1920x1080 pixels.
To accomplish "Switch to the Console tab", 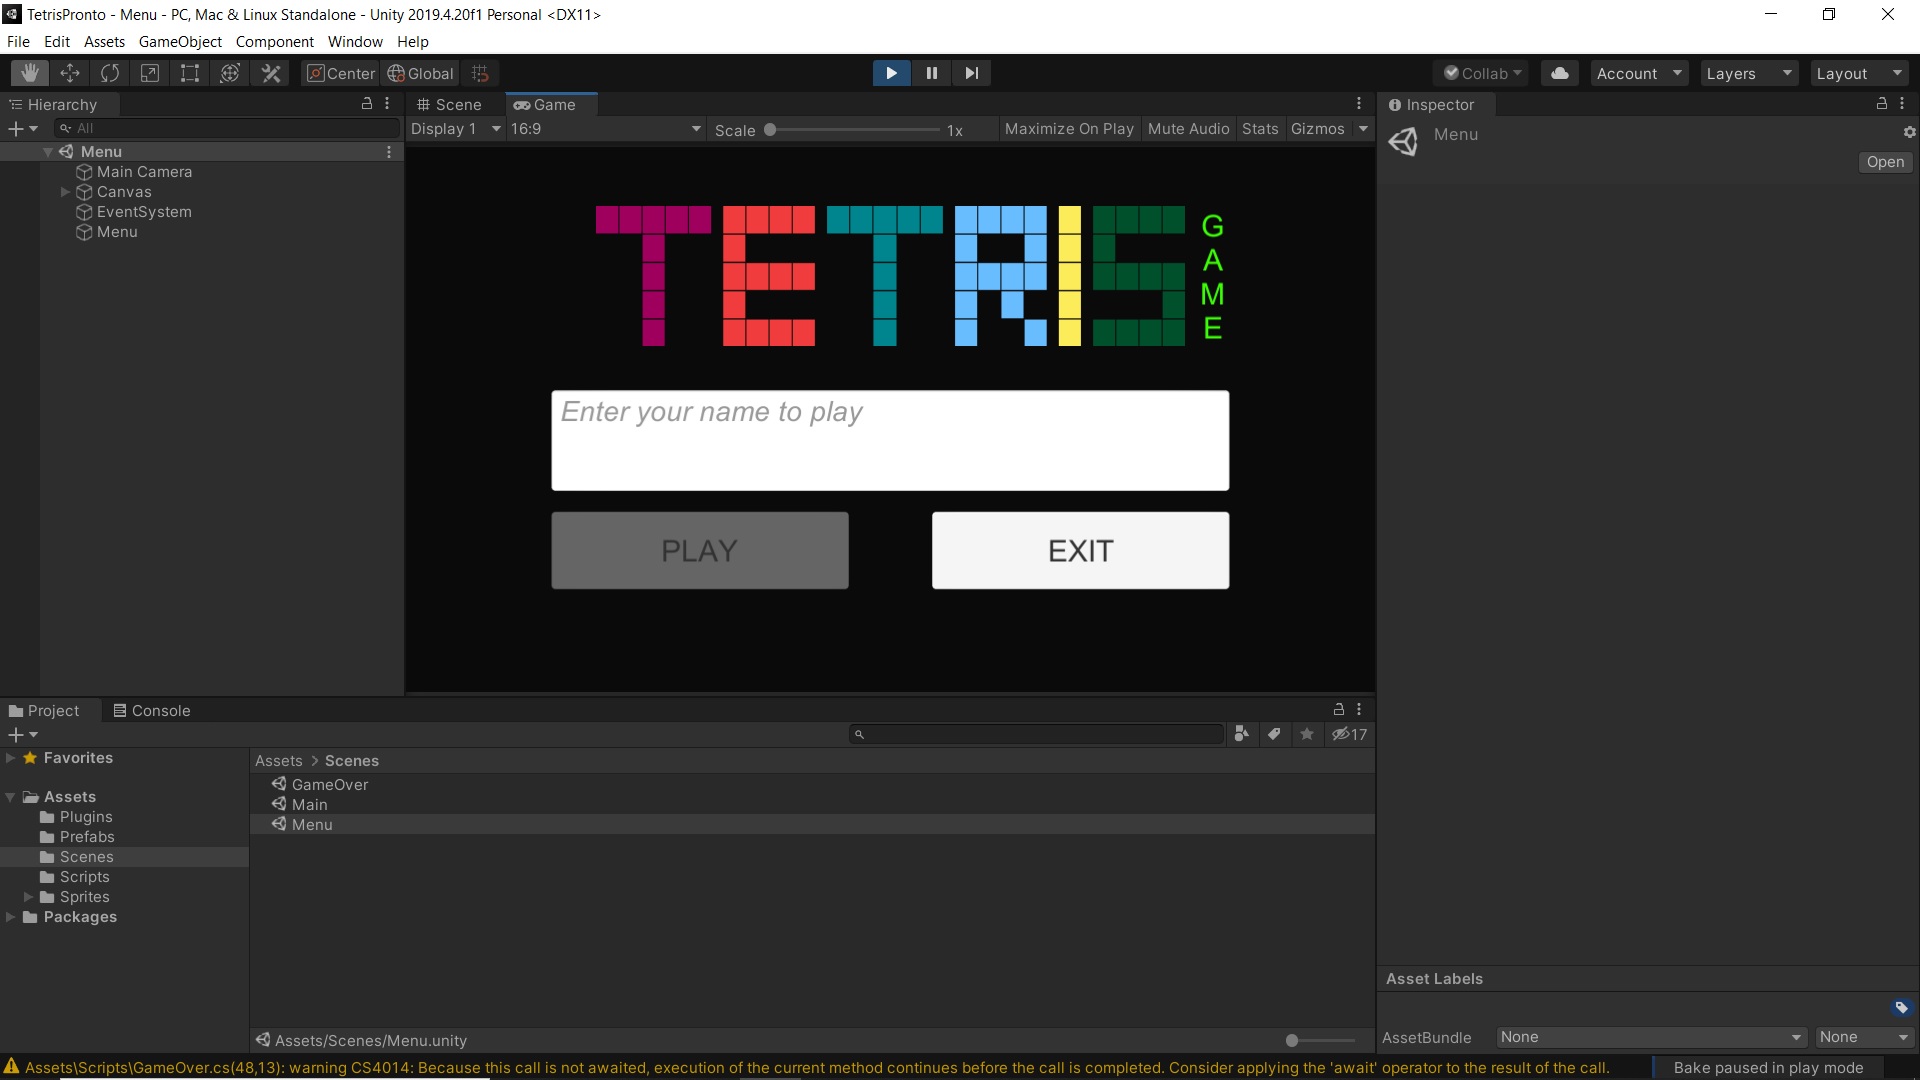I will 151,710.
